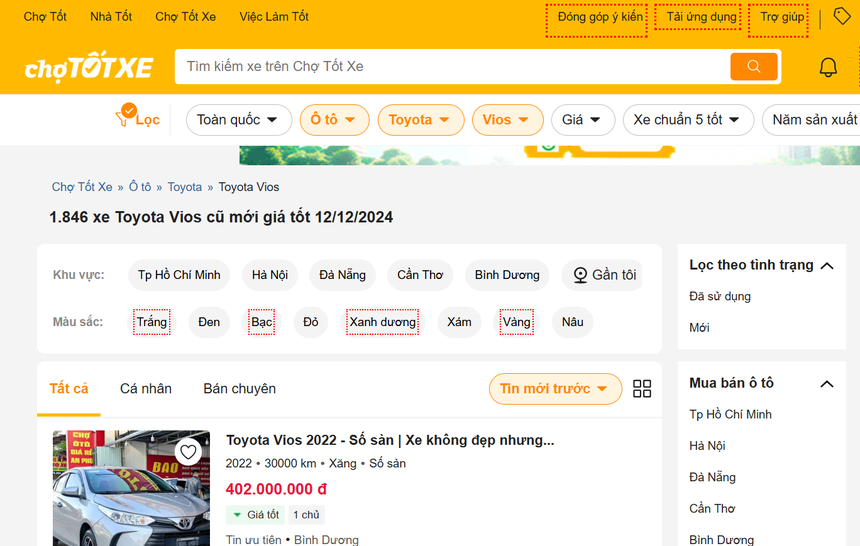The image size is (860, 546).
Task: Collapse the Mua bán ô tô section
Action: click(x=827, y=384)
